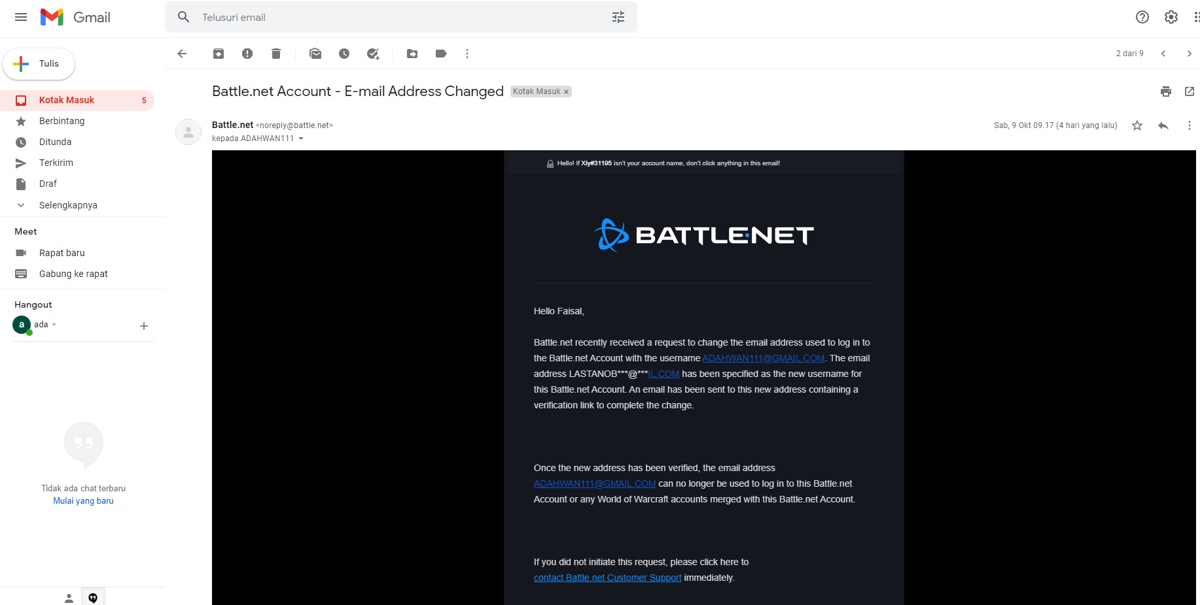This screenshot has height=605, width=1200.
Task: Star this message
Action: click(1137, 126)
